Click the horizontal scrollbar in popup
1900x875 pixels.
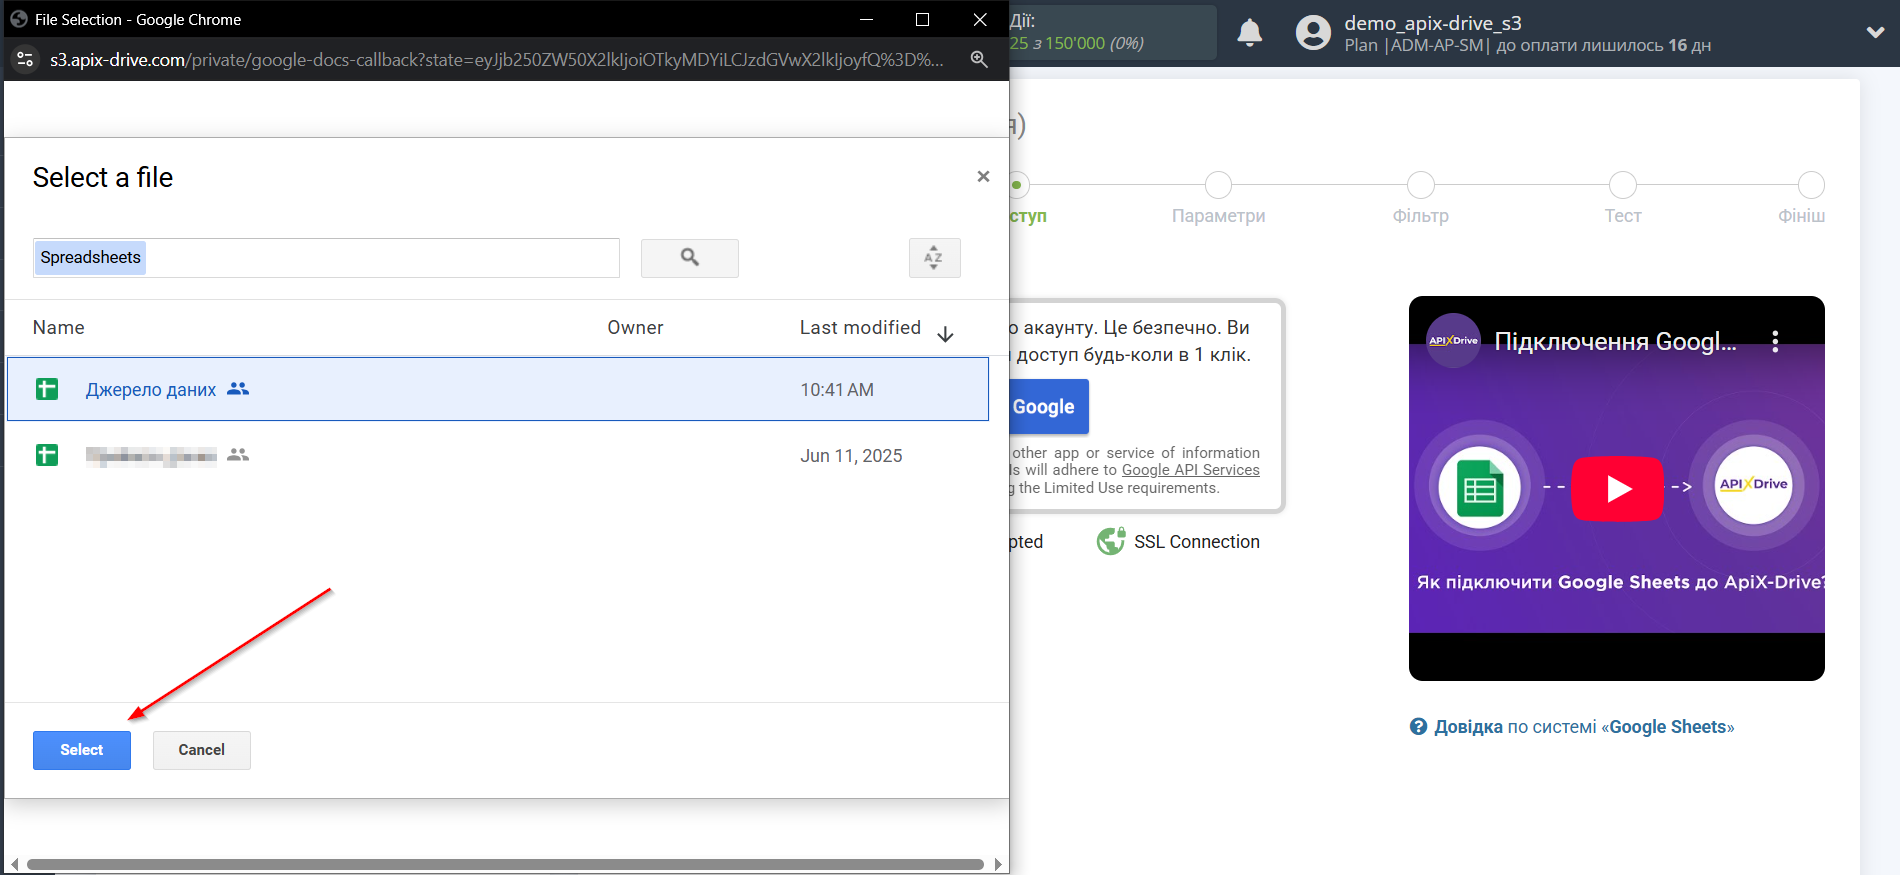(x=505, y=864)
